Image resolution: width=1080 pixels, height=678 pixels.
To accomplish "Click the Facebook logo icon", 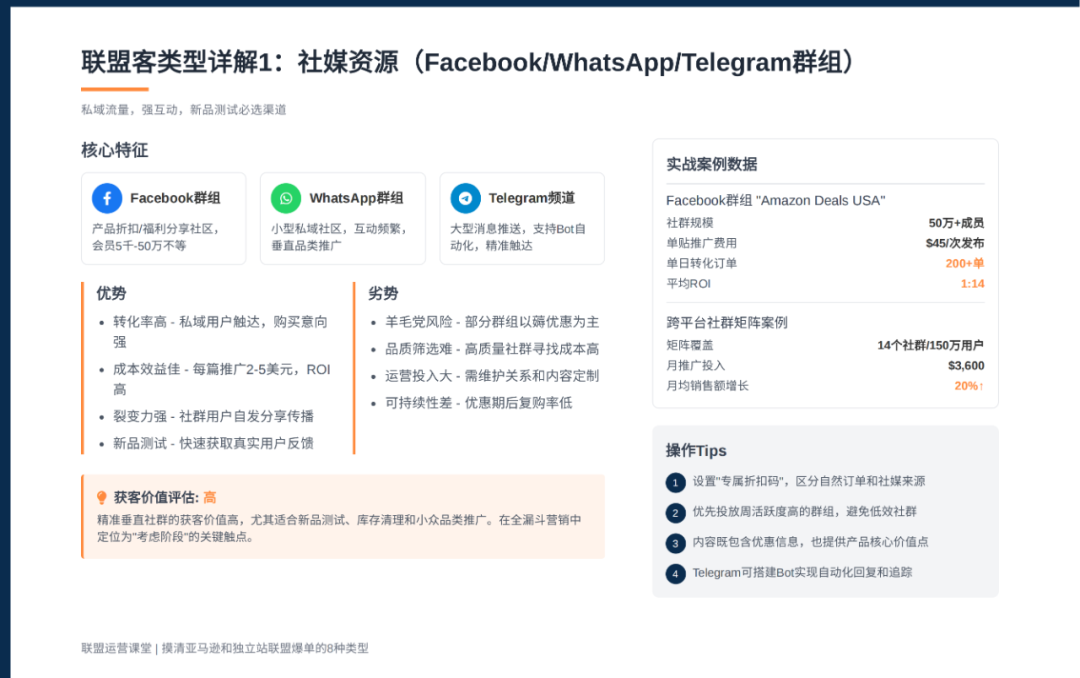I will point(107,198).
